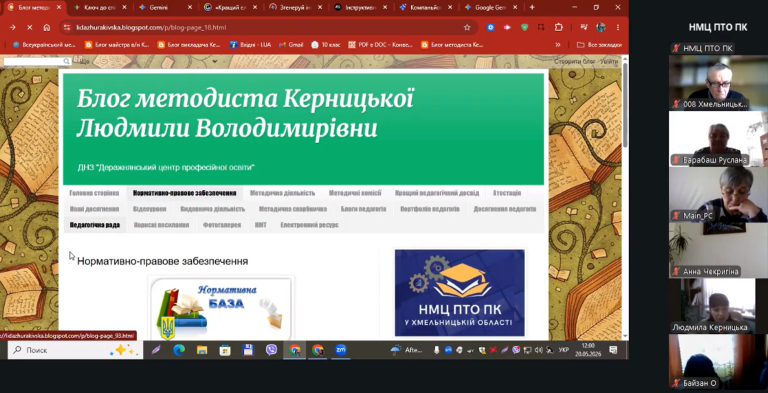Open the Всеукраїнський bookmark
This screenshot has height=393, width=768.
click(43, 45)
